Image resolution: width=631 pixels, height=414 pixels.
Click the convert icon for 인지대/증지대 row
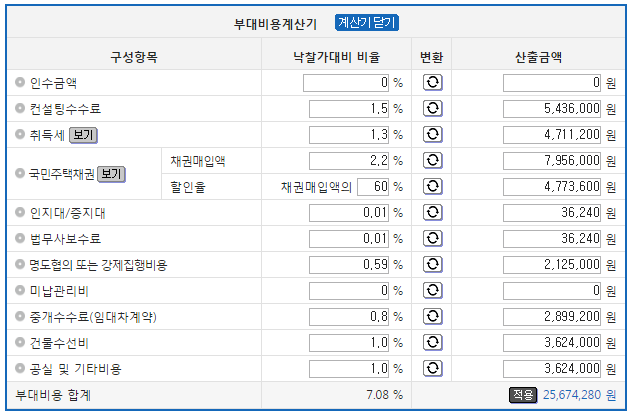pyautogui.click(x=433, y=212)
